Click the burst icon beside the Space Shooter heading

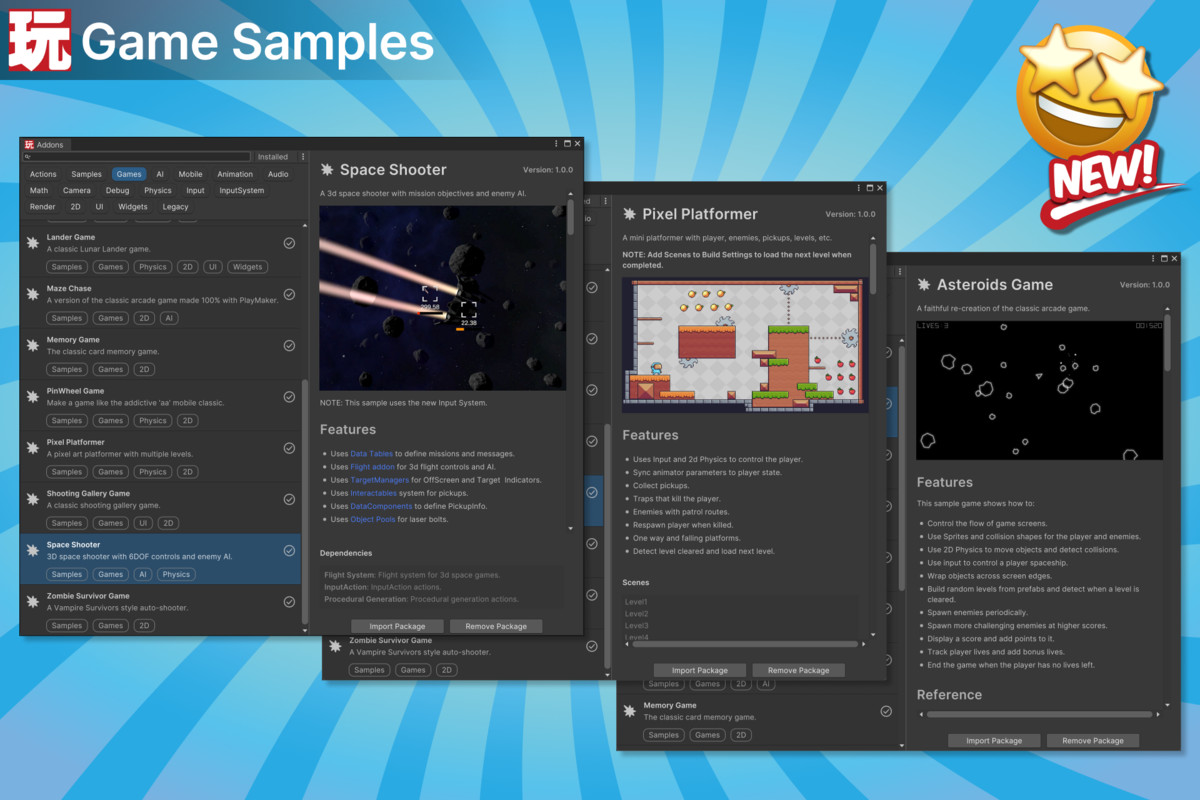[327, 170]
